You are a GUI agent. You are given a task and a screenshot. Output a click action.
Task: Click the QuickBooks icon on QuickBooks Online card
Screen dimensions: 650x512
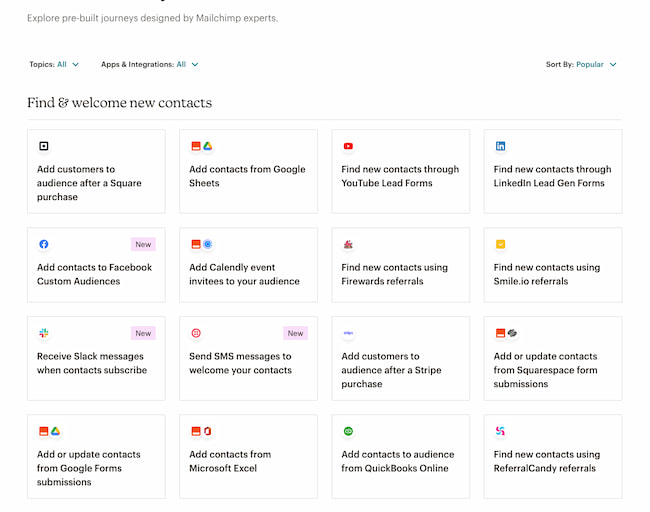[x=348, y=431]
